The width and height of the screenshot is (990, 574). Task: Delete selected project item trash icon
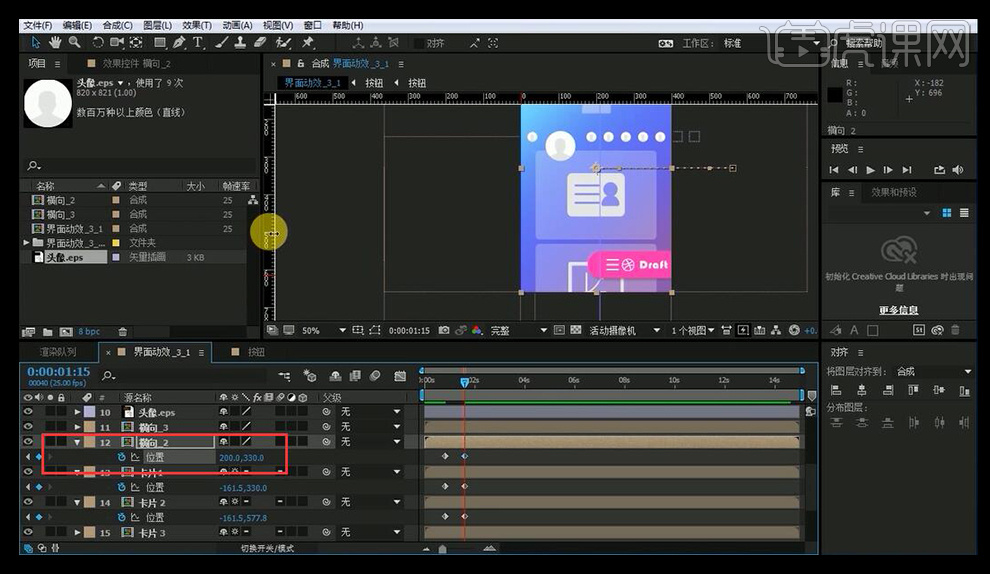[122, 332]
